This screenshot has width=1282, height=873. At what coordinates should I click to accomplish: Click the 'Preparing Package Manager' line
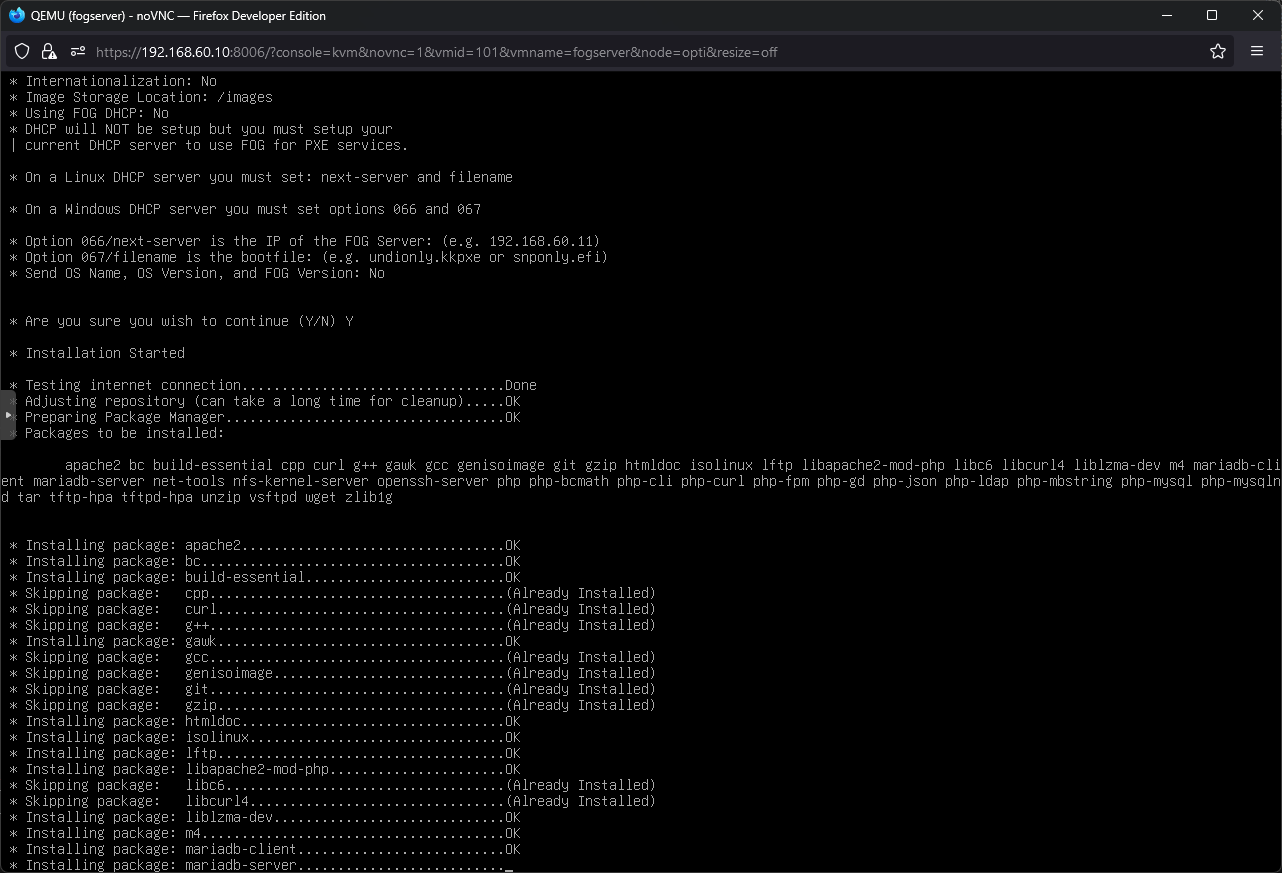(265, 417)
